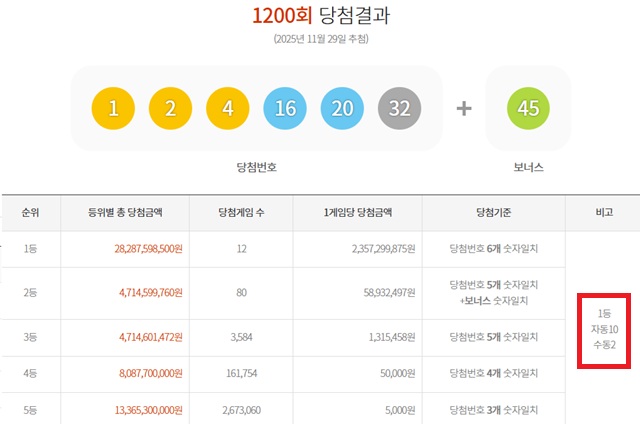Click the 당첨게임 수 column header

coord(241,212)
